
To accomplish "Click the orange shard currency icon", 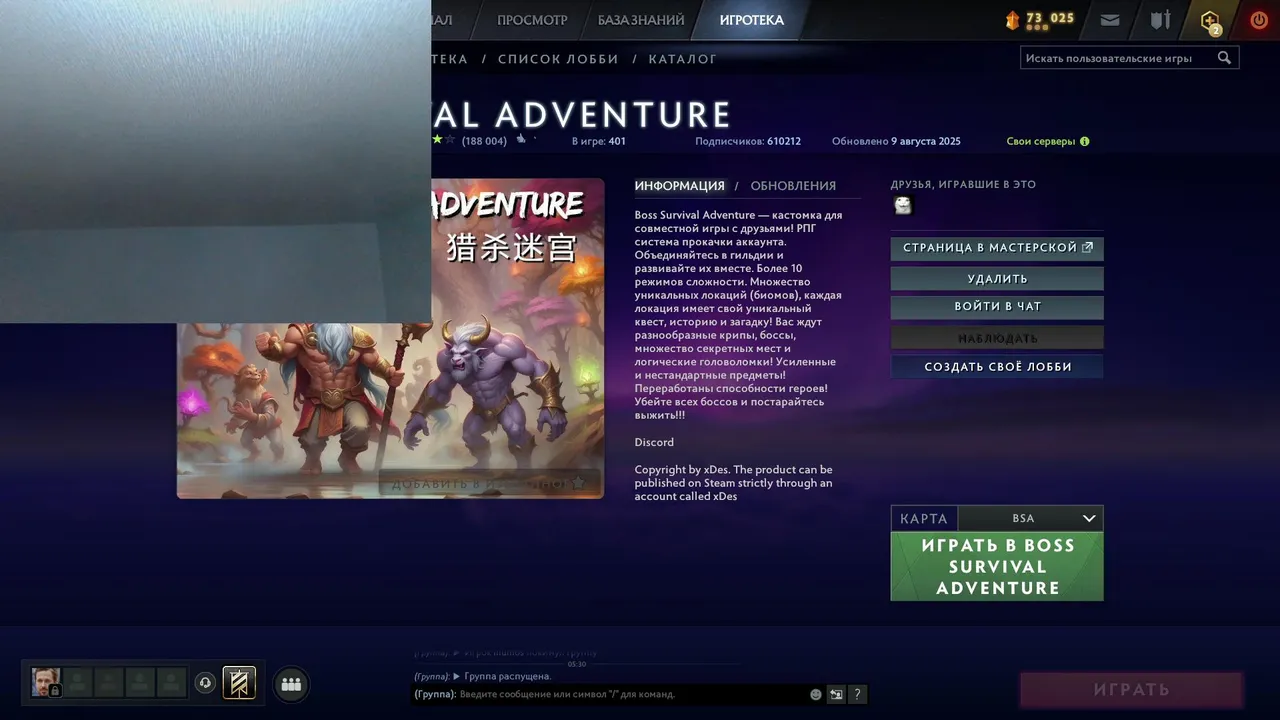I will 1013,20.
